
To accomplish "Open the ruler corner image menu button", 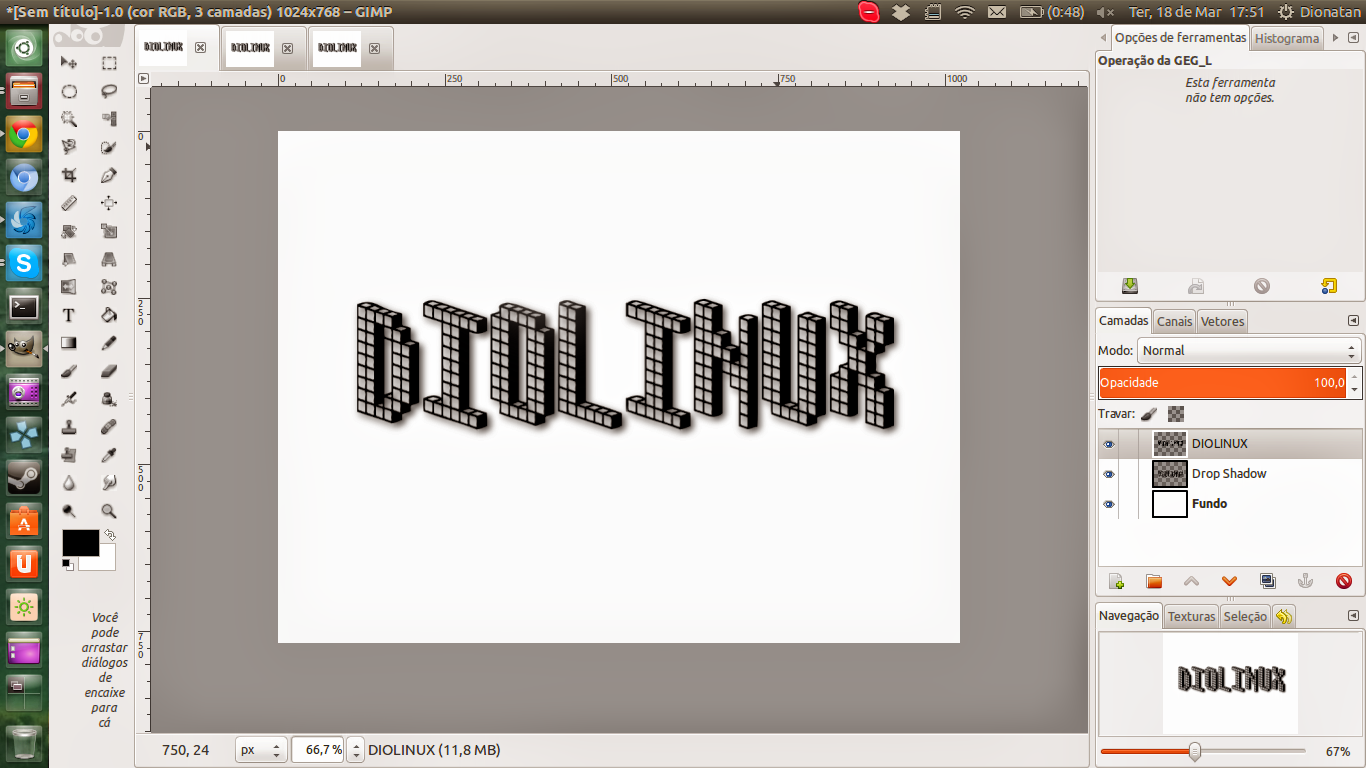I will coord(143,78).
